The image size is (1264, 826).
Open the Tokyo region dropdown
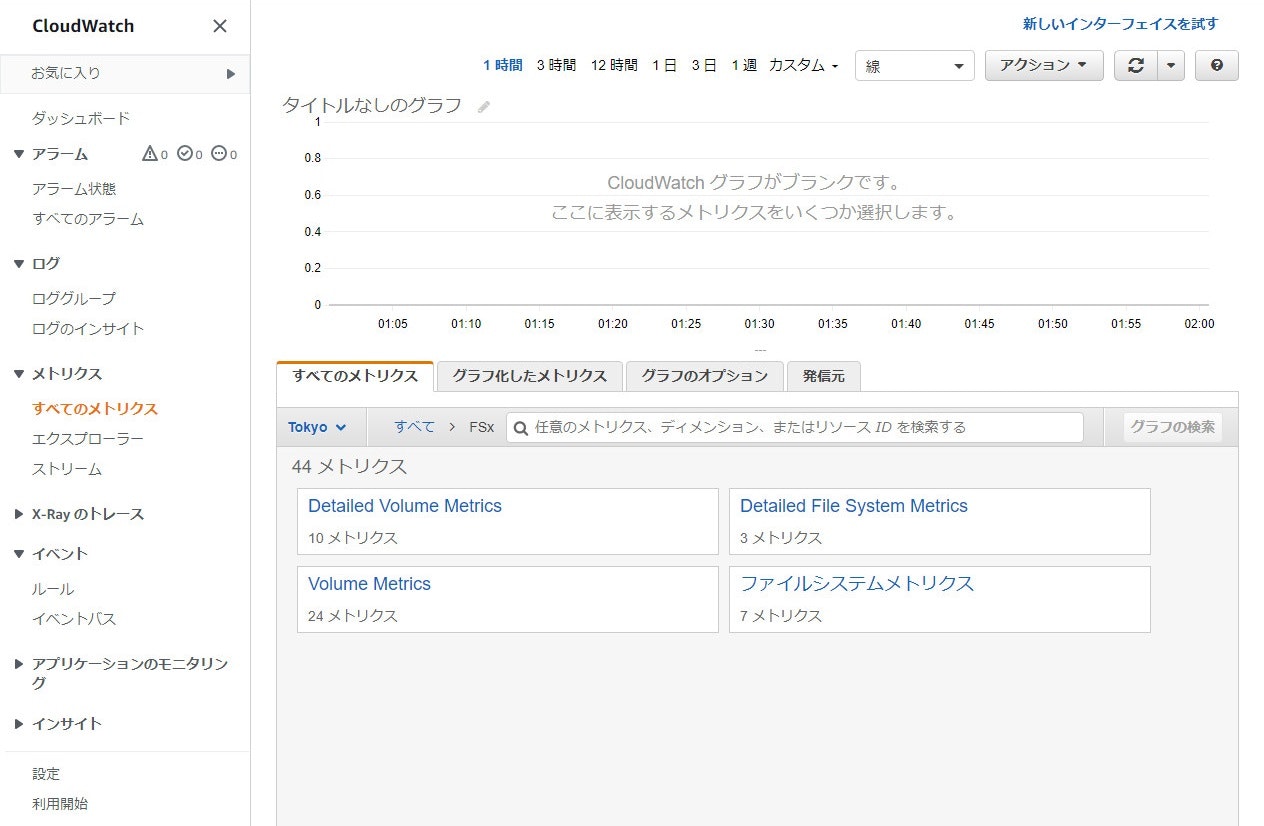(317, 427)
